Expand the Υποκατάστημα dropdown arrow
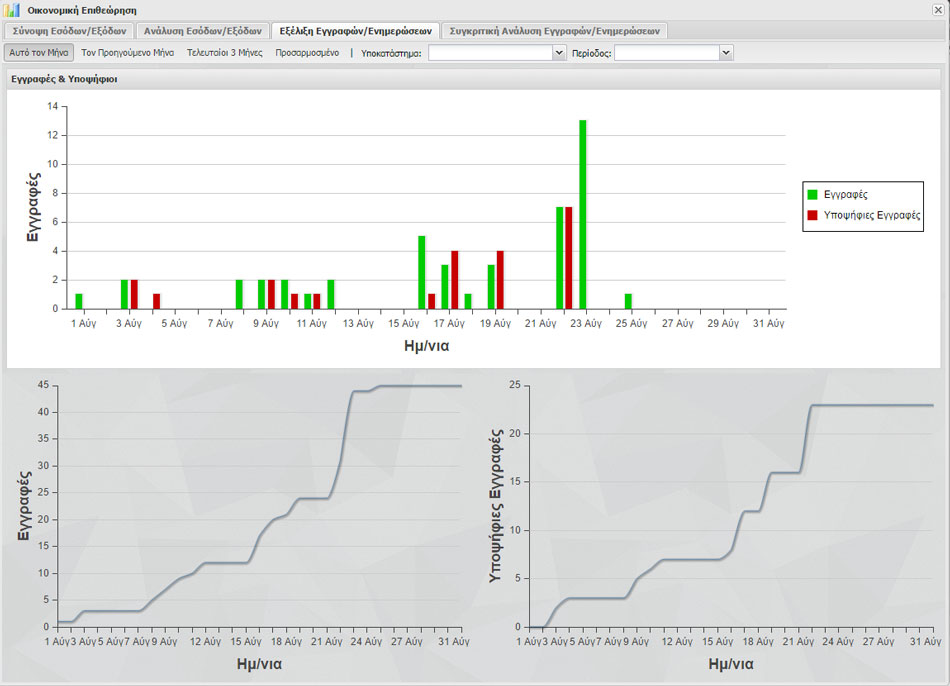 click(x=559, y=52)
